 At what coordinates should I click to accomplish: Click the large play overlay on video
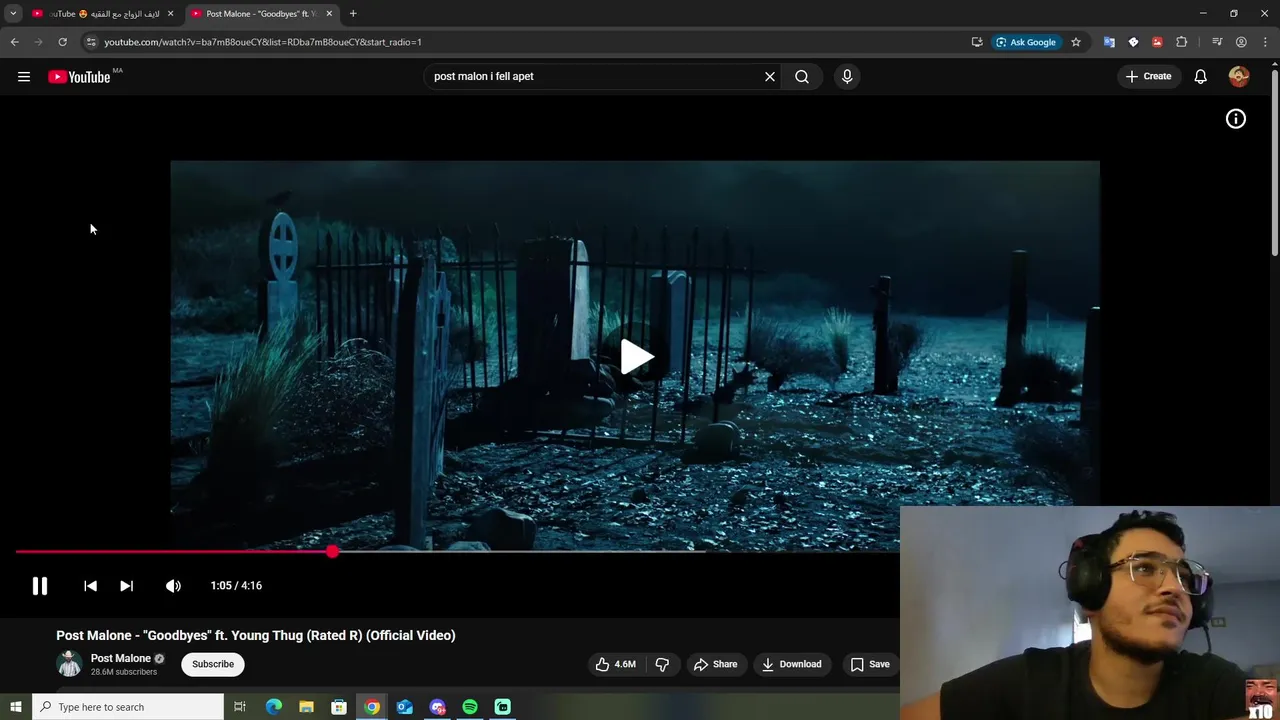[x=635, y=357]
